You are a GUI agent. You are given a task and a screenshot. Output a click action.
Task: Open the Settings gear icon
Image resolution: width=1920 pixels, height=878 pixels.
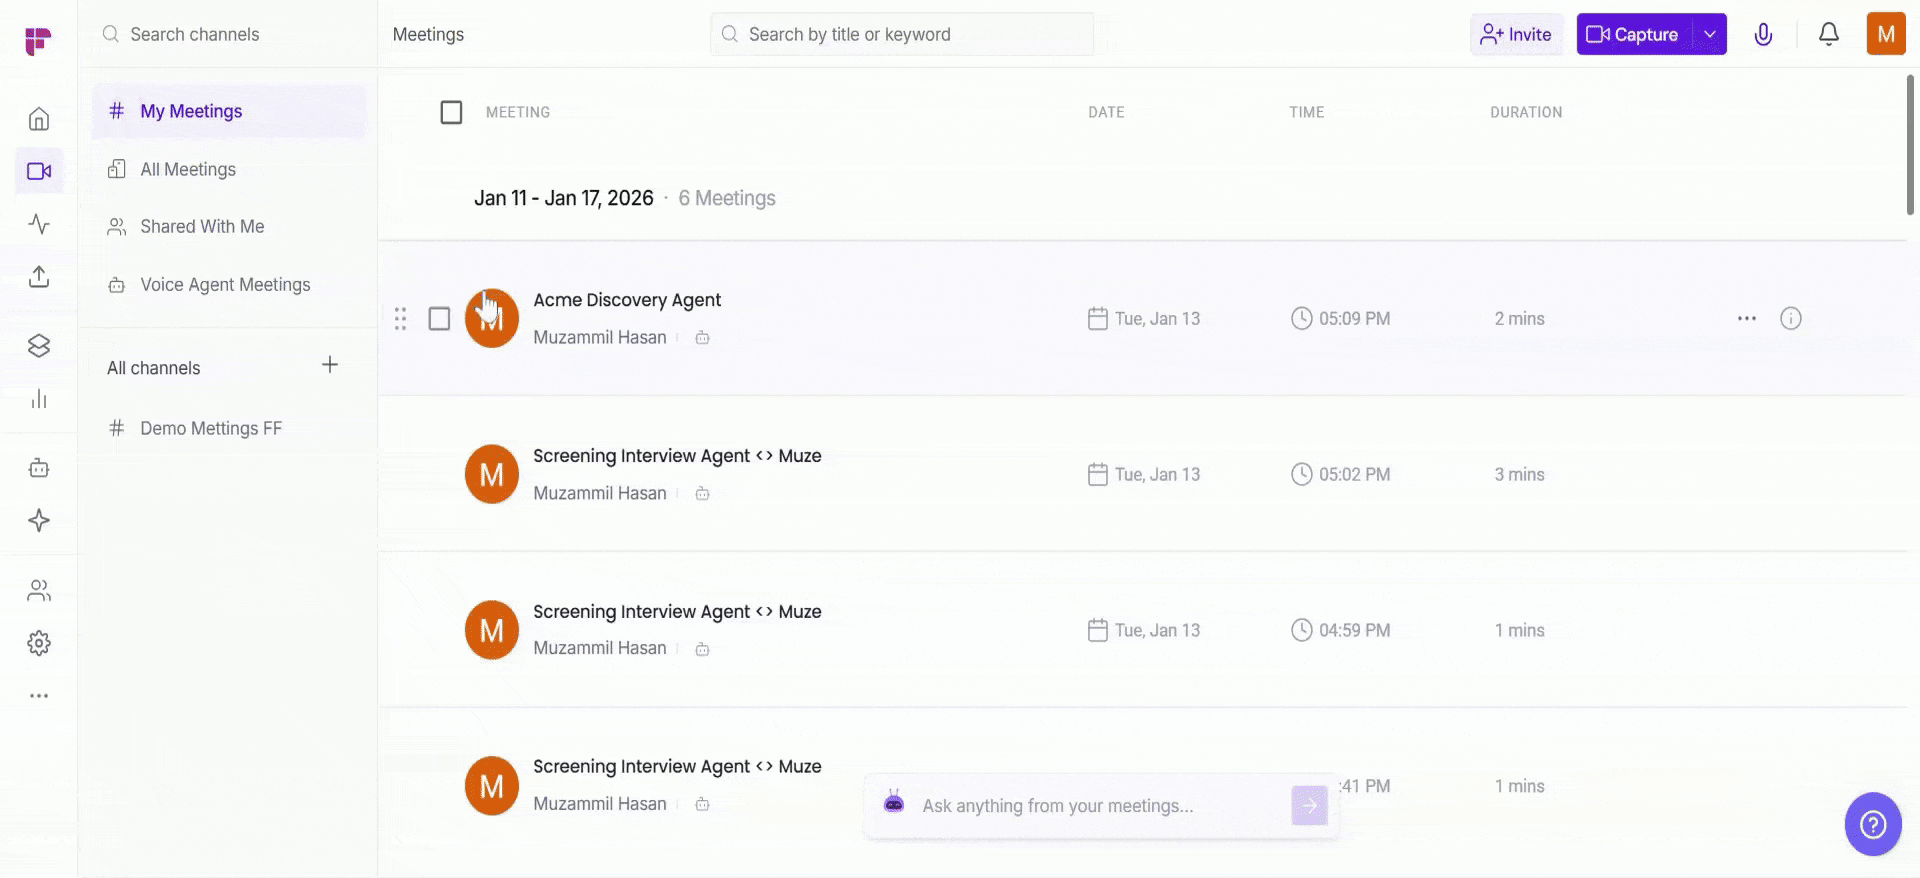pos(39,643)
